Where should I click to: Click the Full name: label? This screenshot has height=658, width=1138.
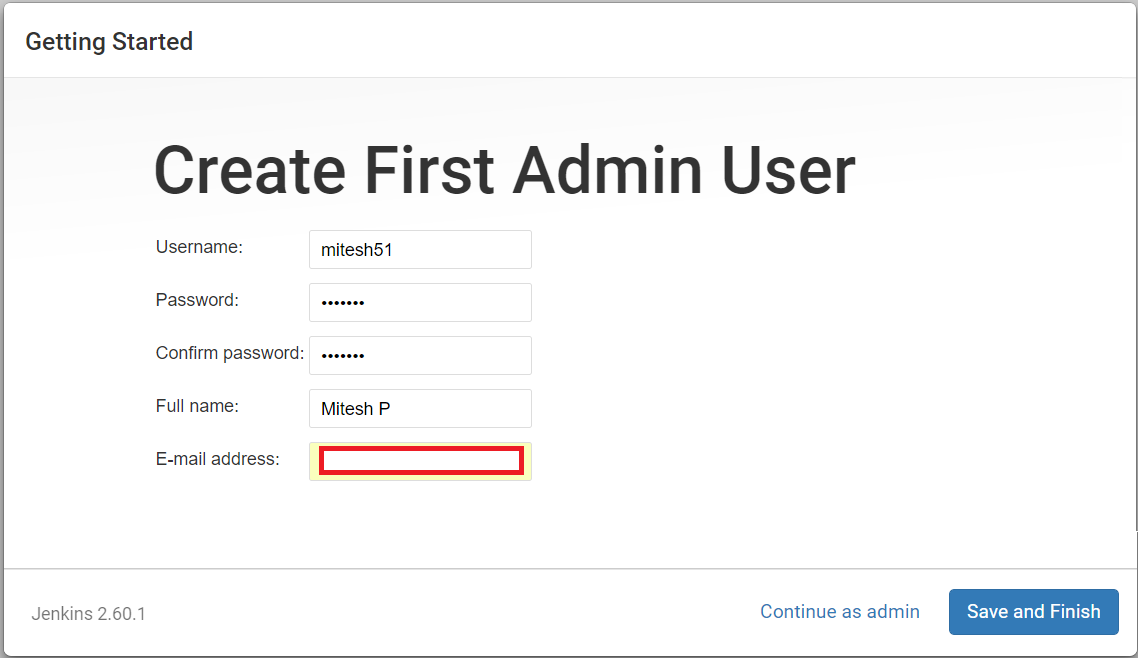click(x=197, y=406)
